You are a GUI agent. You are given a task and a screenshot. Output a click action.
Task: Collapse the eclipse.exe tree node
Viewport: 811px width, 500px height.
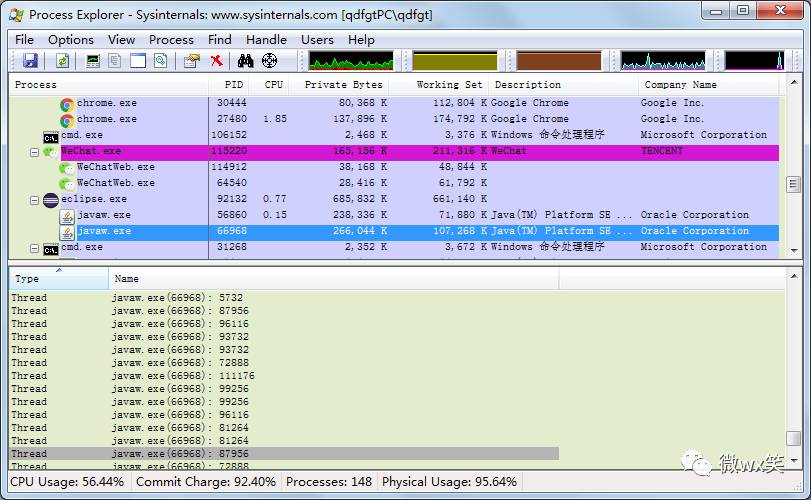[35, 200]
